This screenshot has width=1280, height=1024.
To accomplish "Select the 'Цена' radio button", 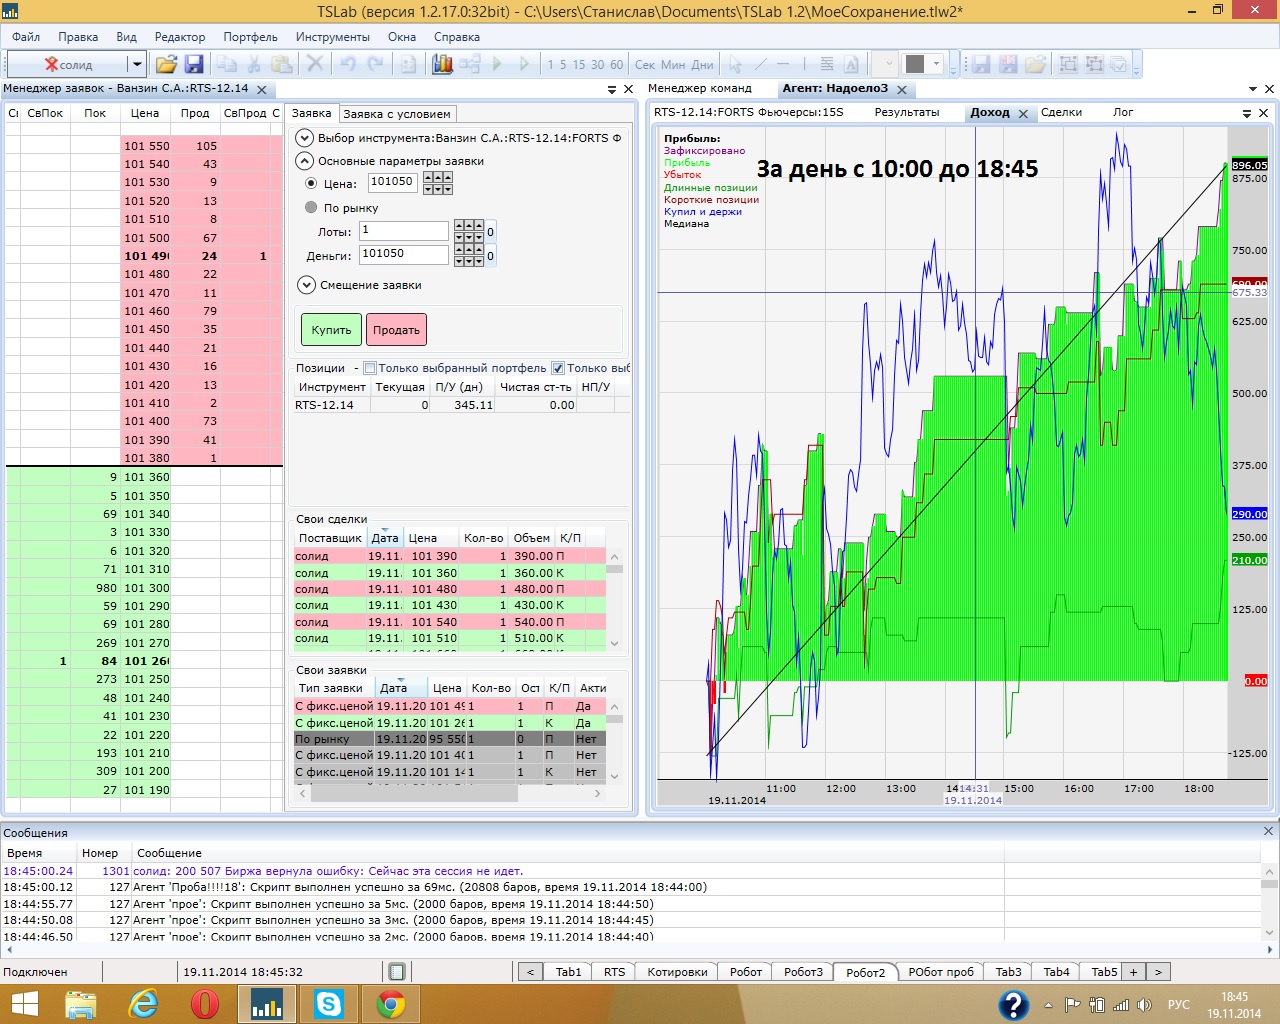I will click(311, 184).
